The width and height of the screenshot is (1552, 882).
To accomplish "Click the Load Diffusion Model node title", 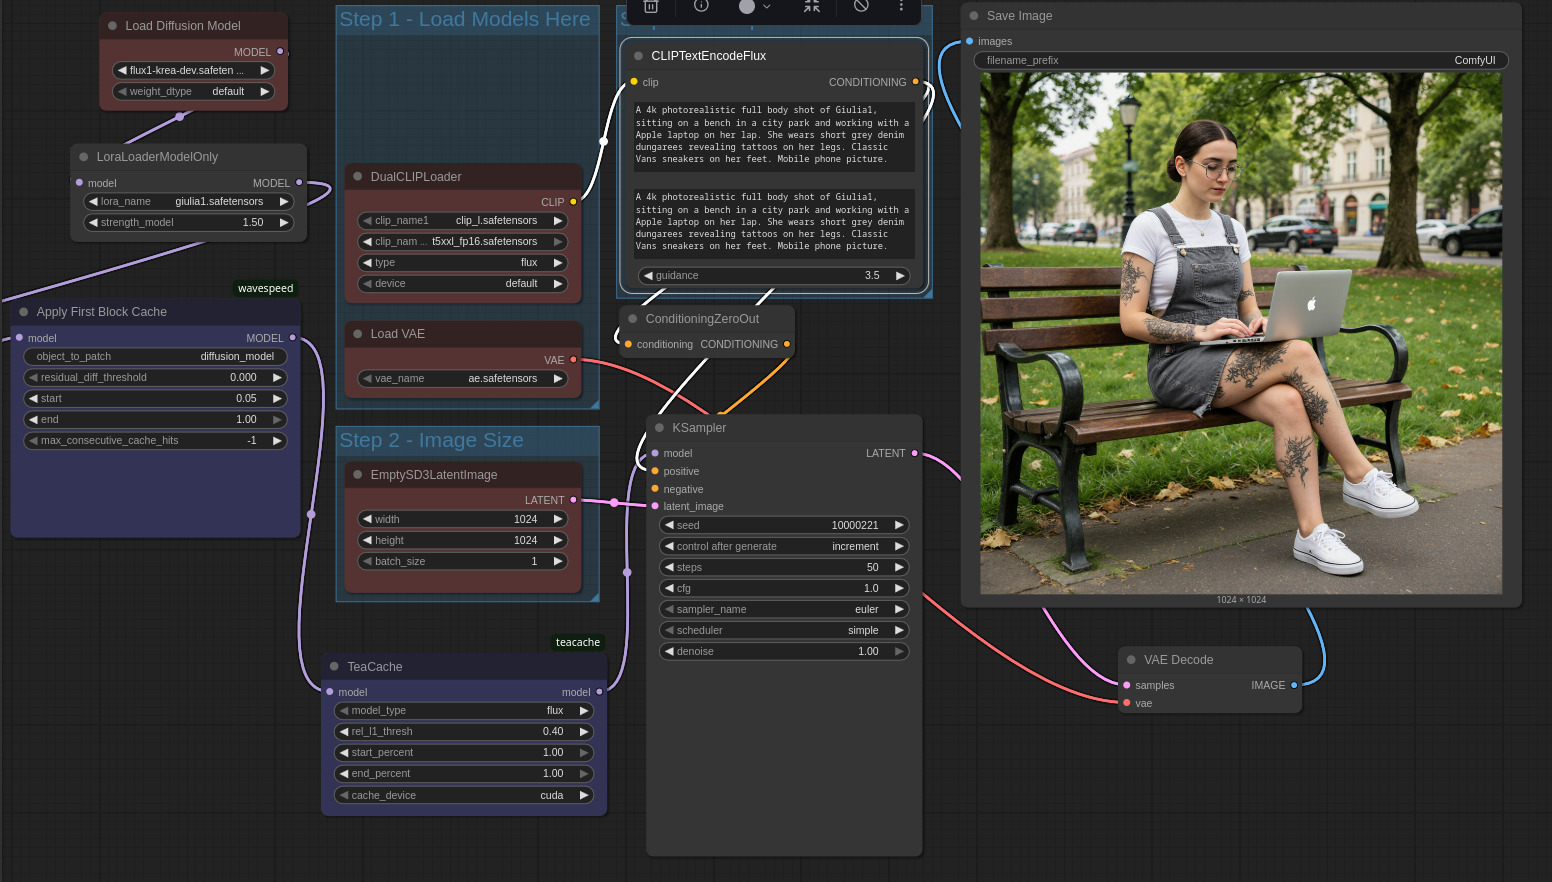I will [x=183, y=26].
